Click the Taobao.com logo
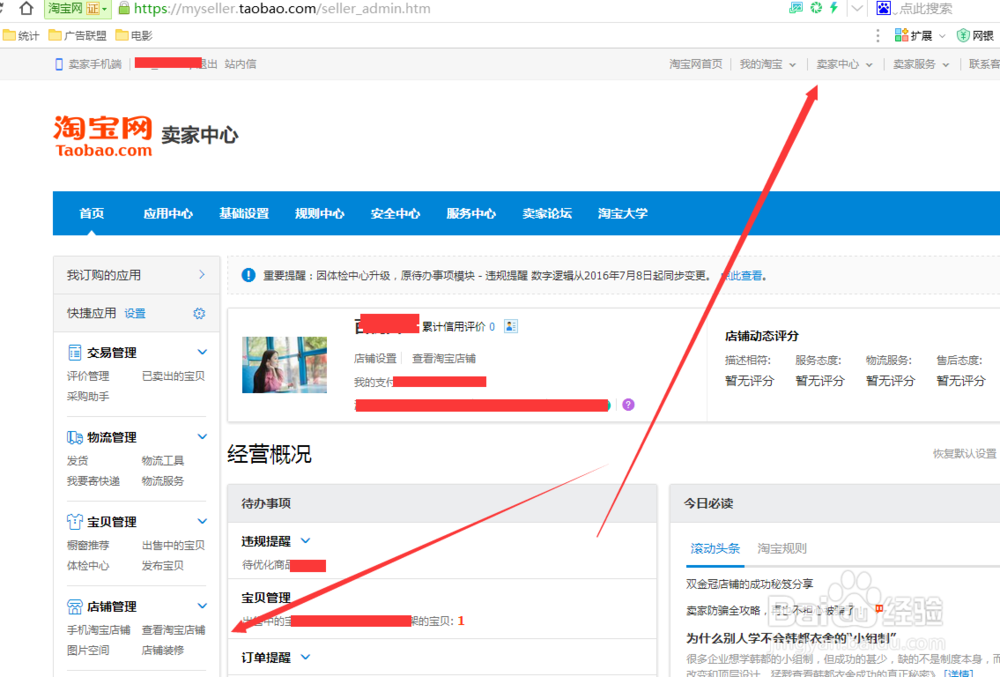This screenshot has height=677, width=1000. (103, 136)
